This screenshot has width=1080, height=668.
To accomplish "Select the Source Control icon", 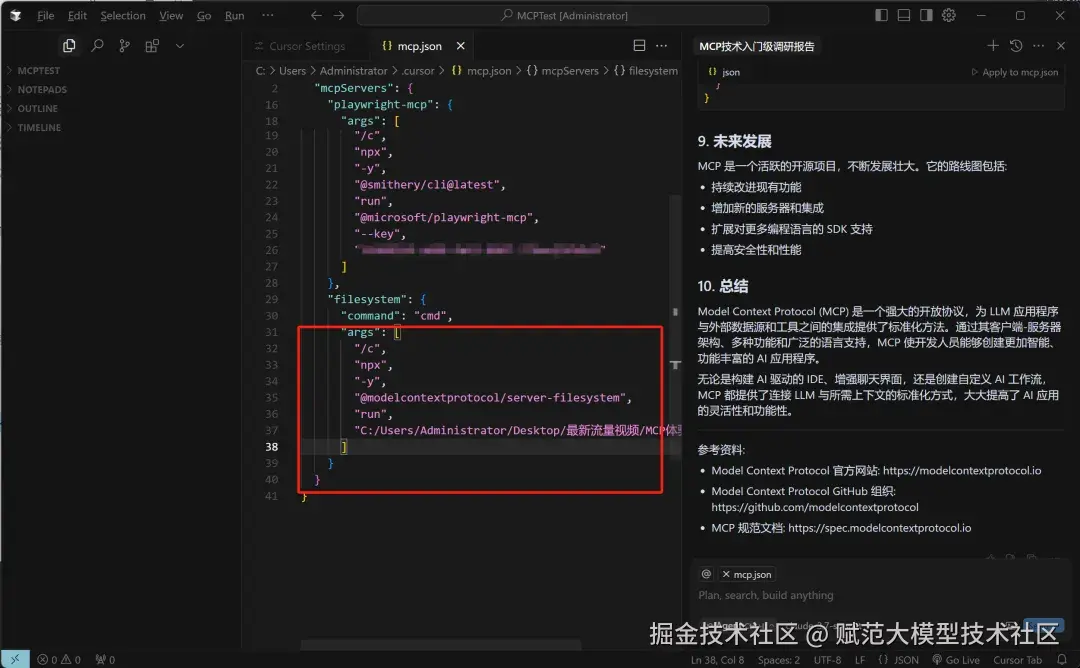I will pos(125,45).
